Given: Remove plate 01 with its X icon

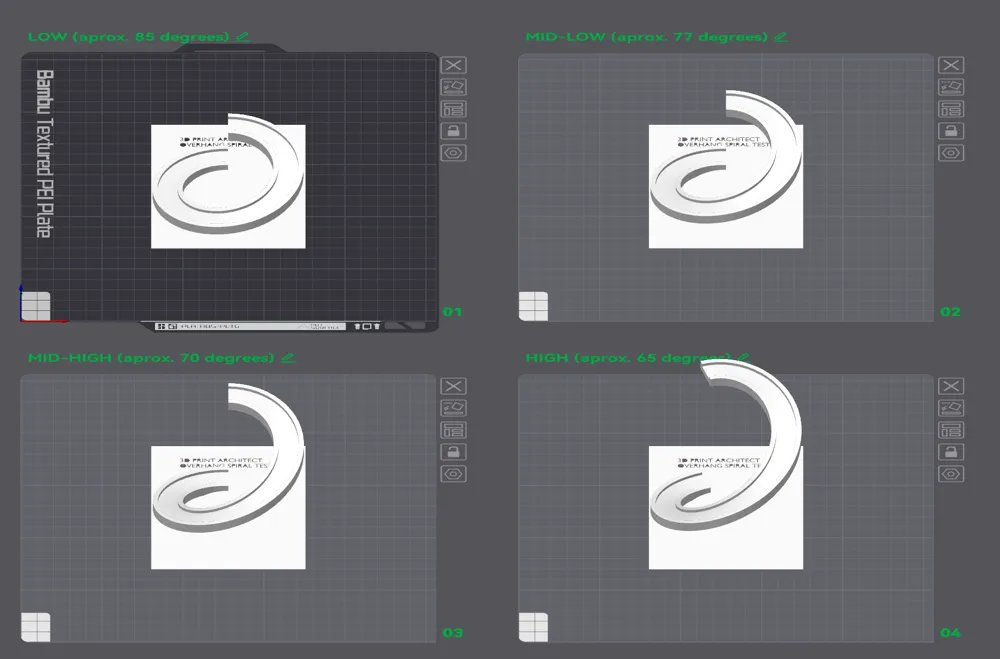Looking at the screenshot, I should (x=453, y=65).
